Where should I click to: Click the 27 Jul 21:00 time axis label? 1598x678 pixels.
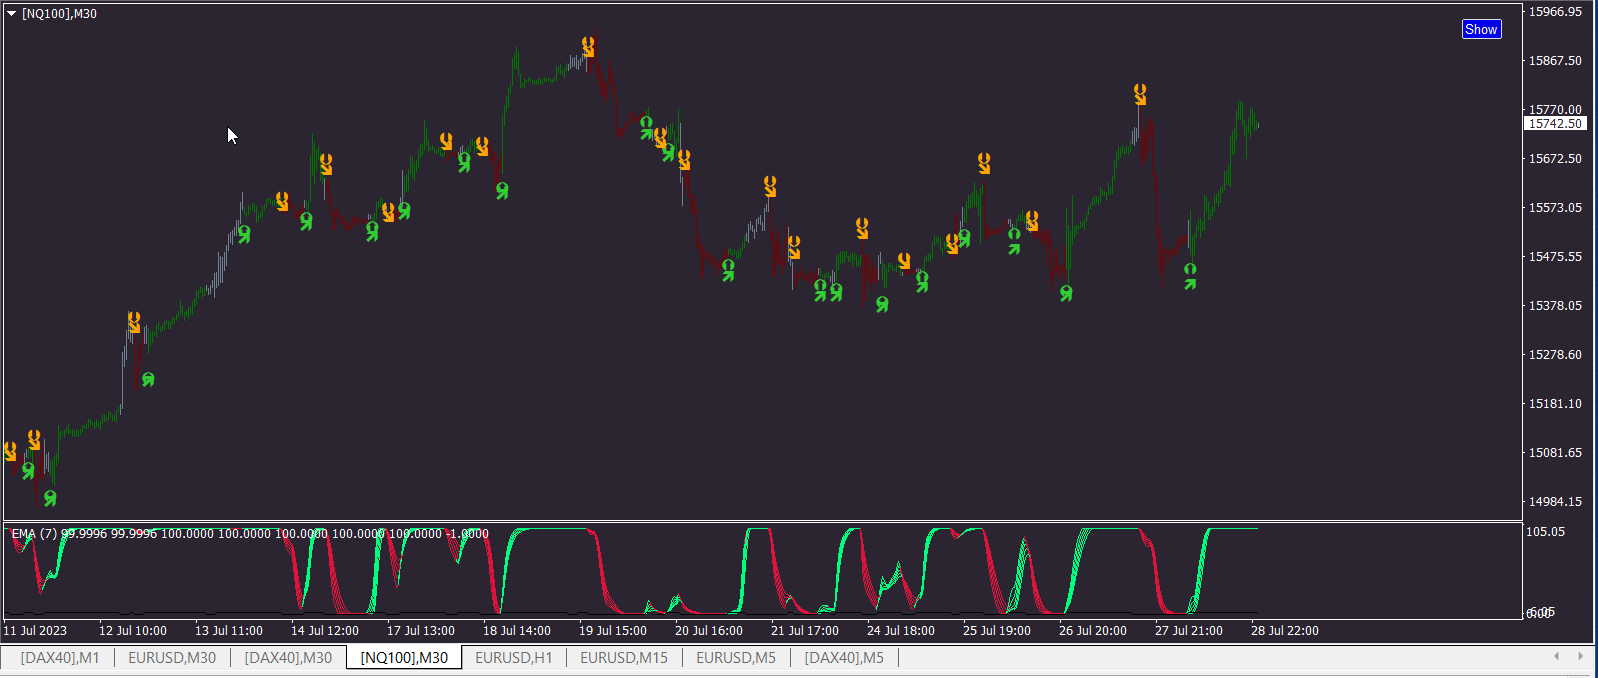pos(1189,631)
